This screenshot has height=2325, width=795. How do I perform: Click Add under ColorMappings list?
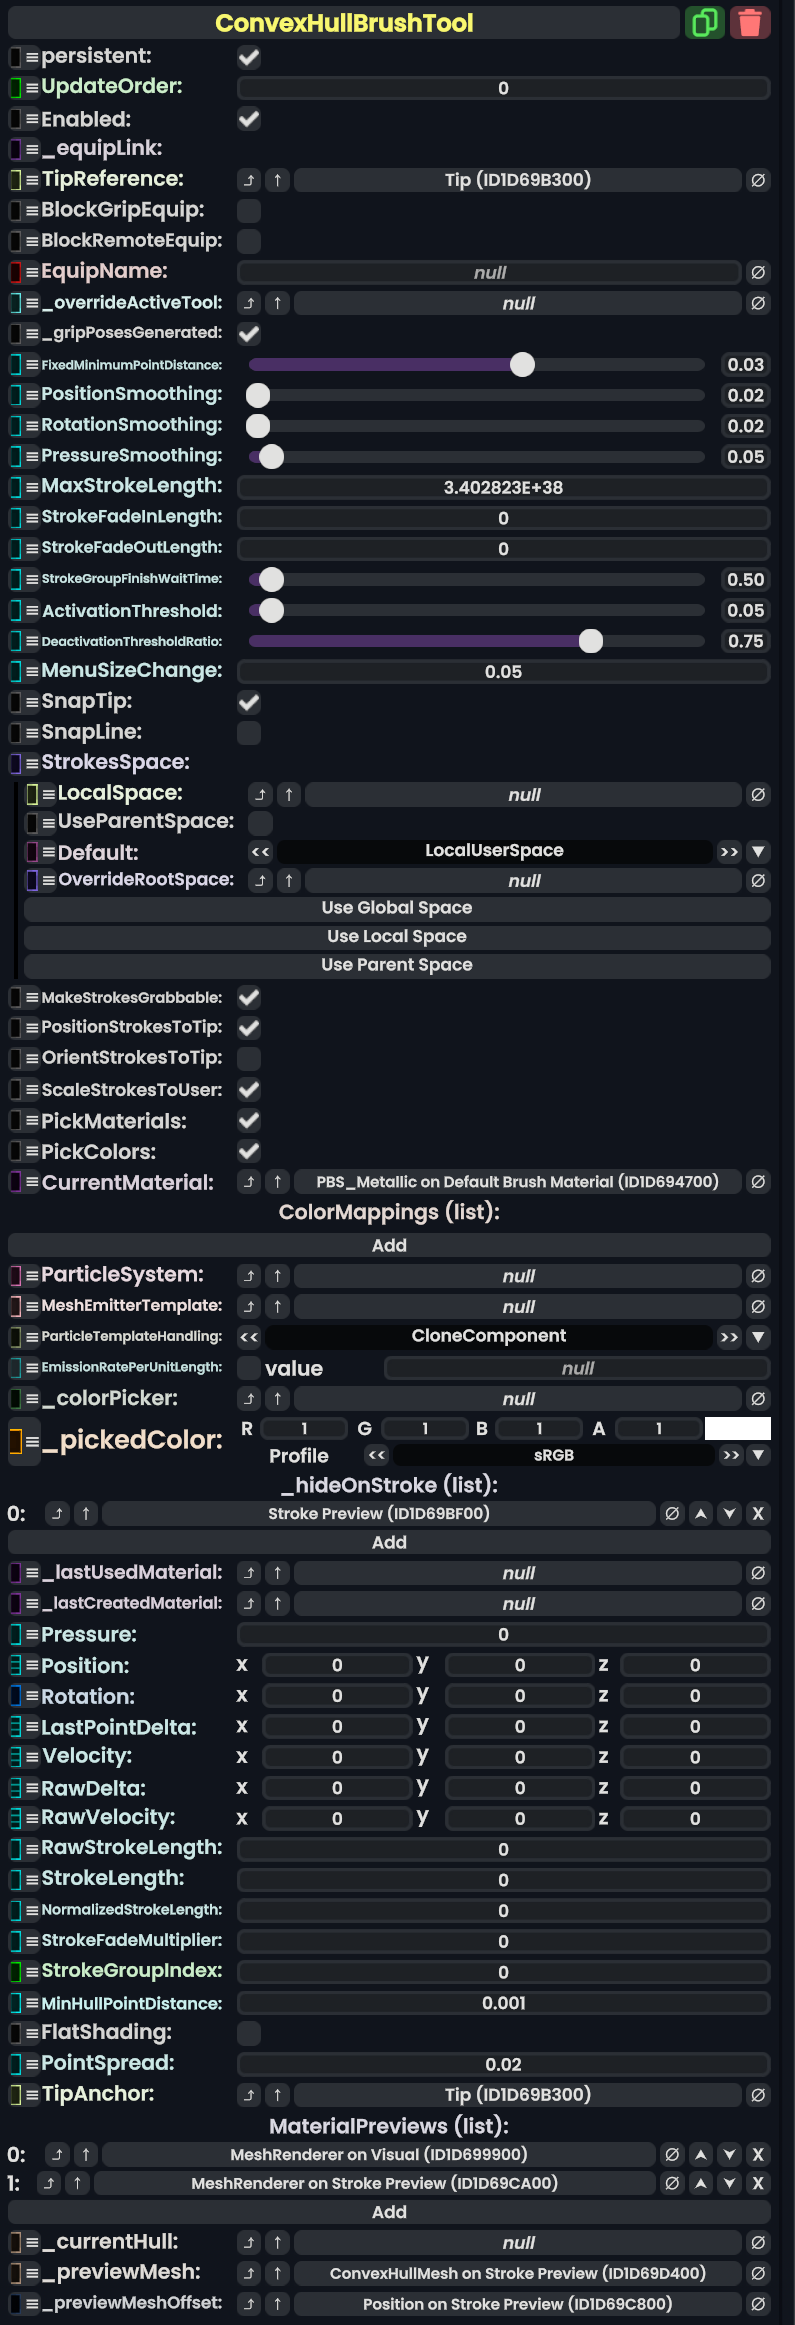click(x=389, y=1245)
